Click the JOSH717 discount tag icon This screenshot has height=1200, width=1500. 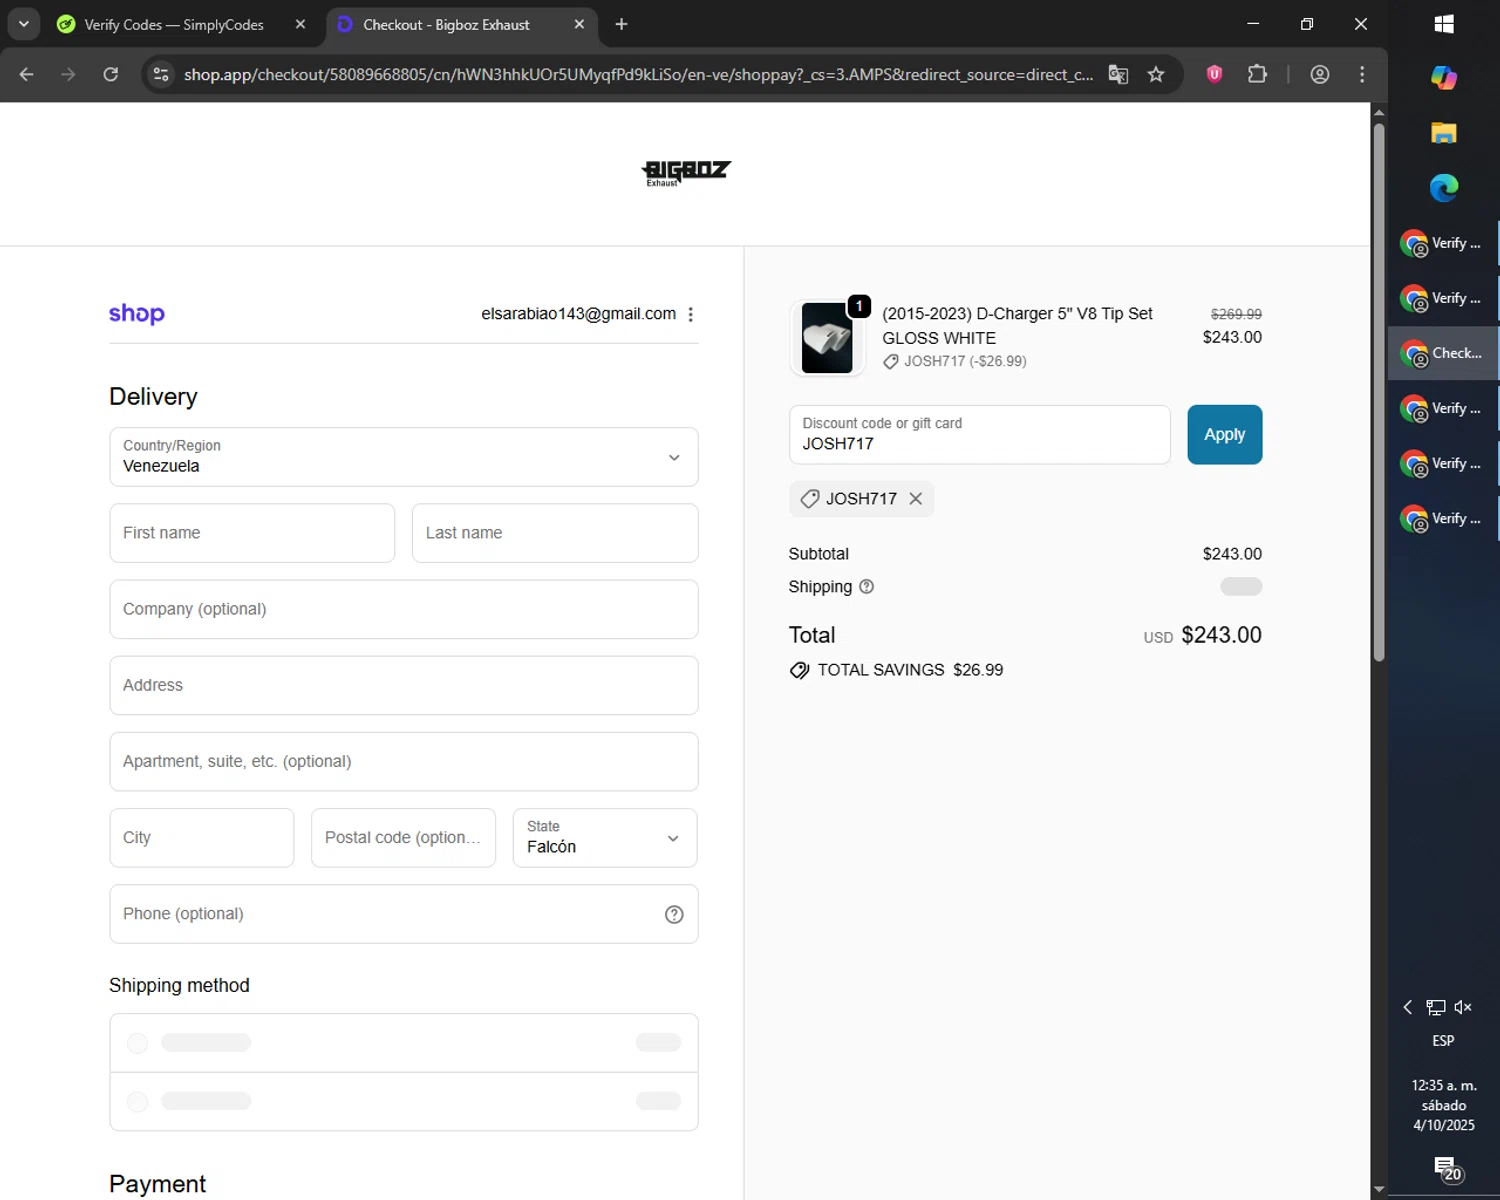(x=810, y=499)
